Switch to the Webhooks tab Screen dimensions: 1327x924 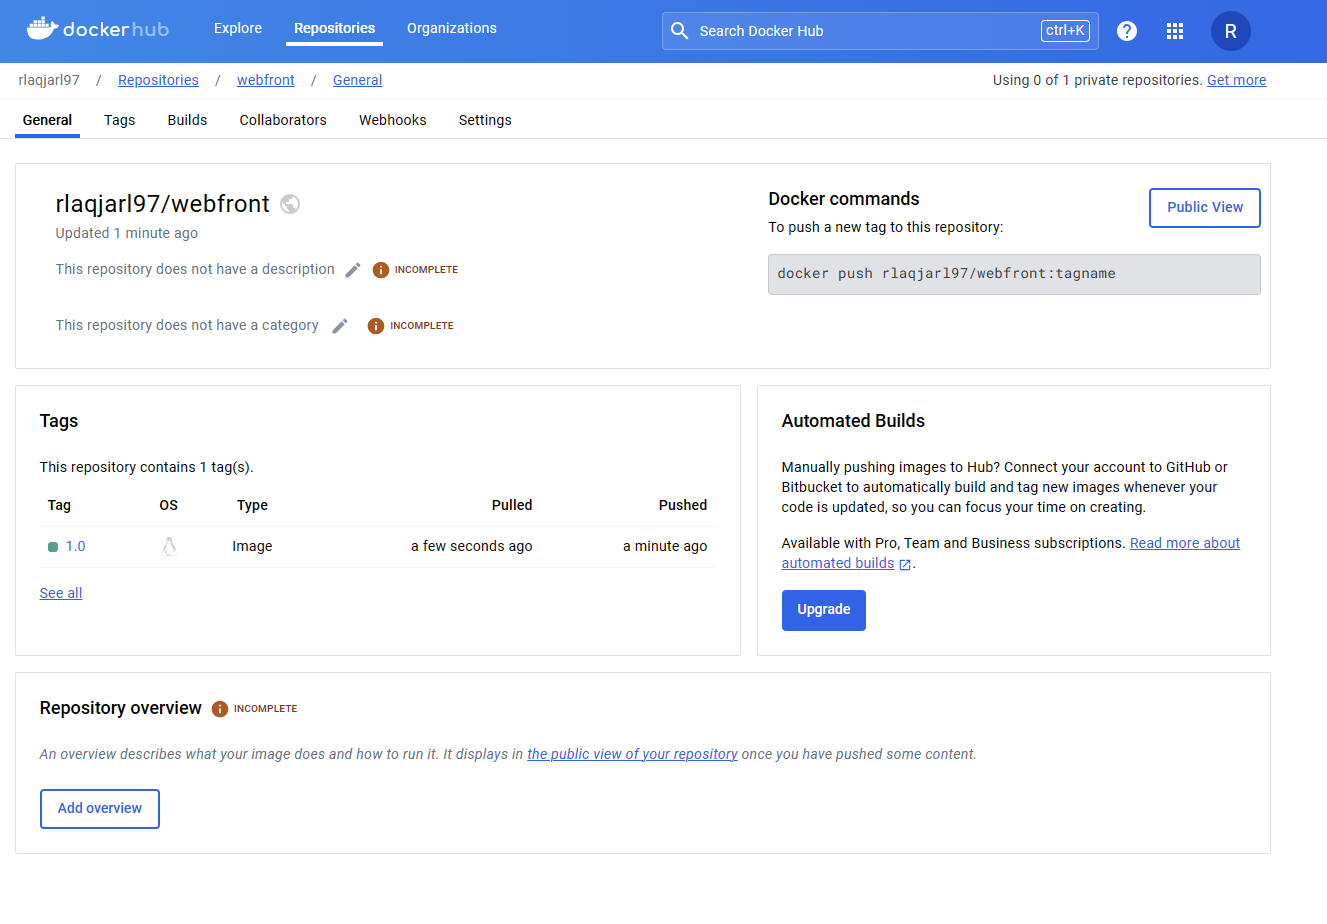coord(393,120)
